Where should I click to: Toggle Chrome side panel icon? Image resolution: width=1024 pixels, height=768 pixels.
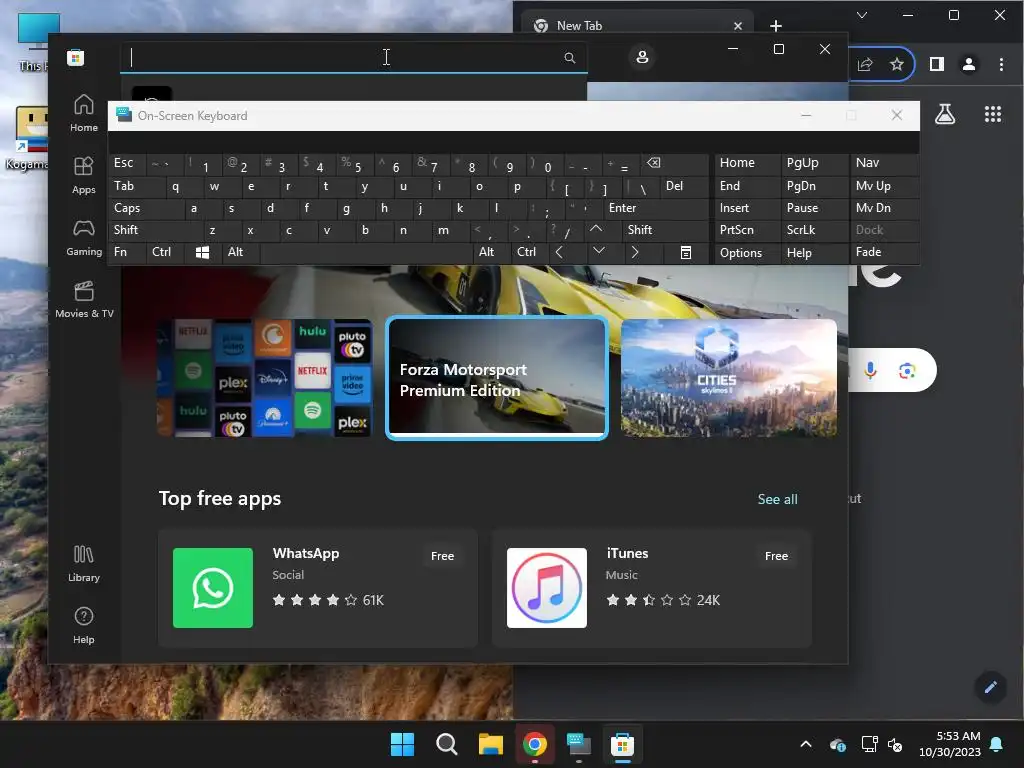[x=936, y=64]
